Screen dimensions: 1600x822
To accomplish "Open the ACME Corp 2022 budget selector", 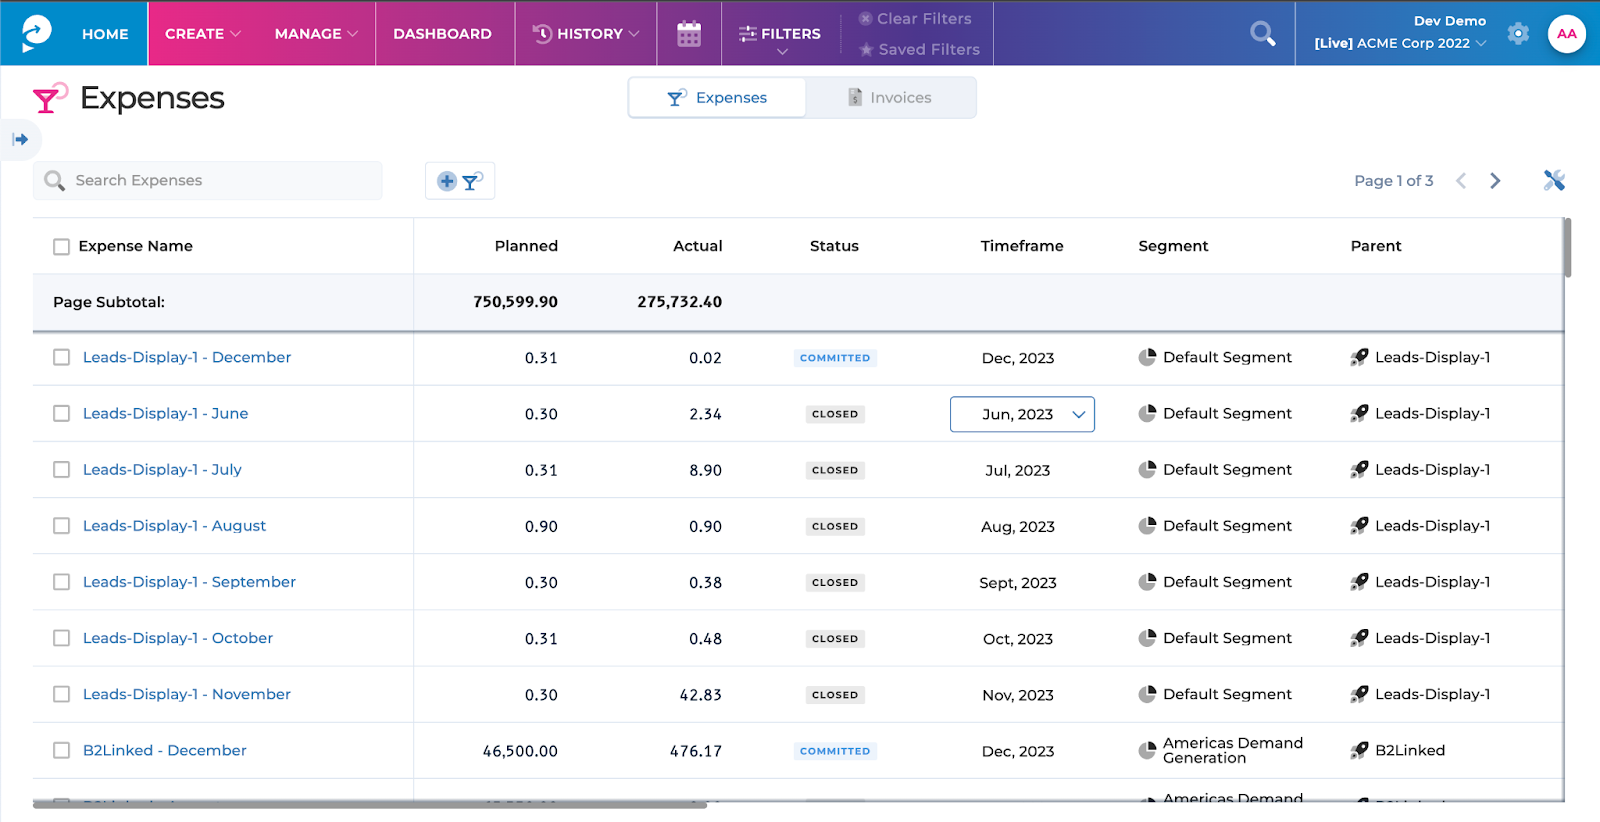I will coord(1400,43).
